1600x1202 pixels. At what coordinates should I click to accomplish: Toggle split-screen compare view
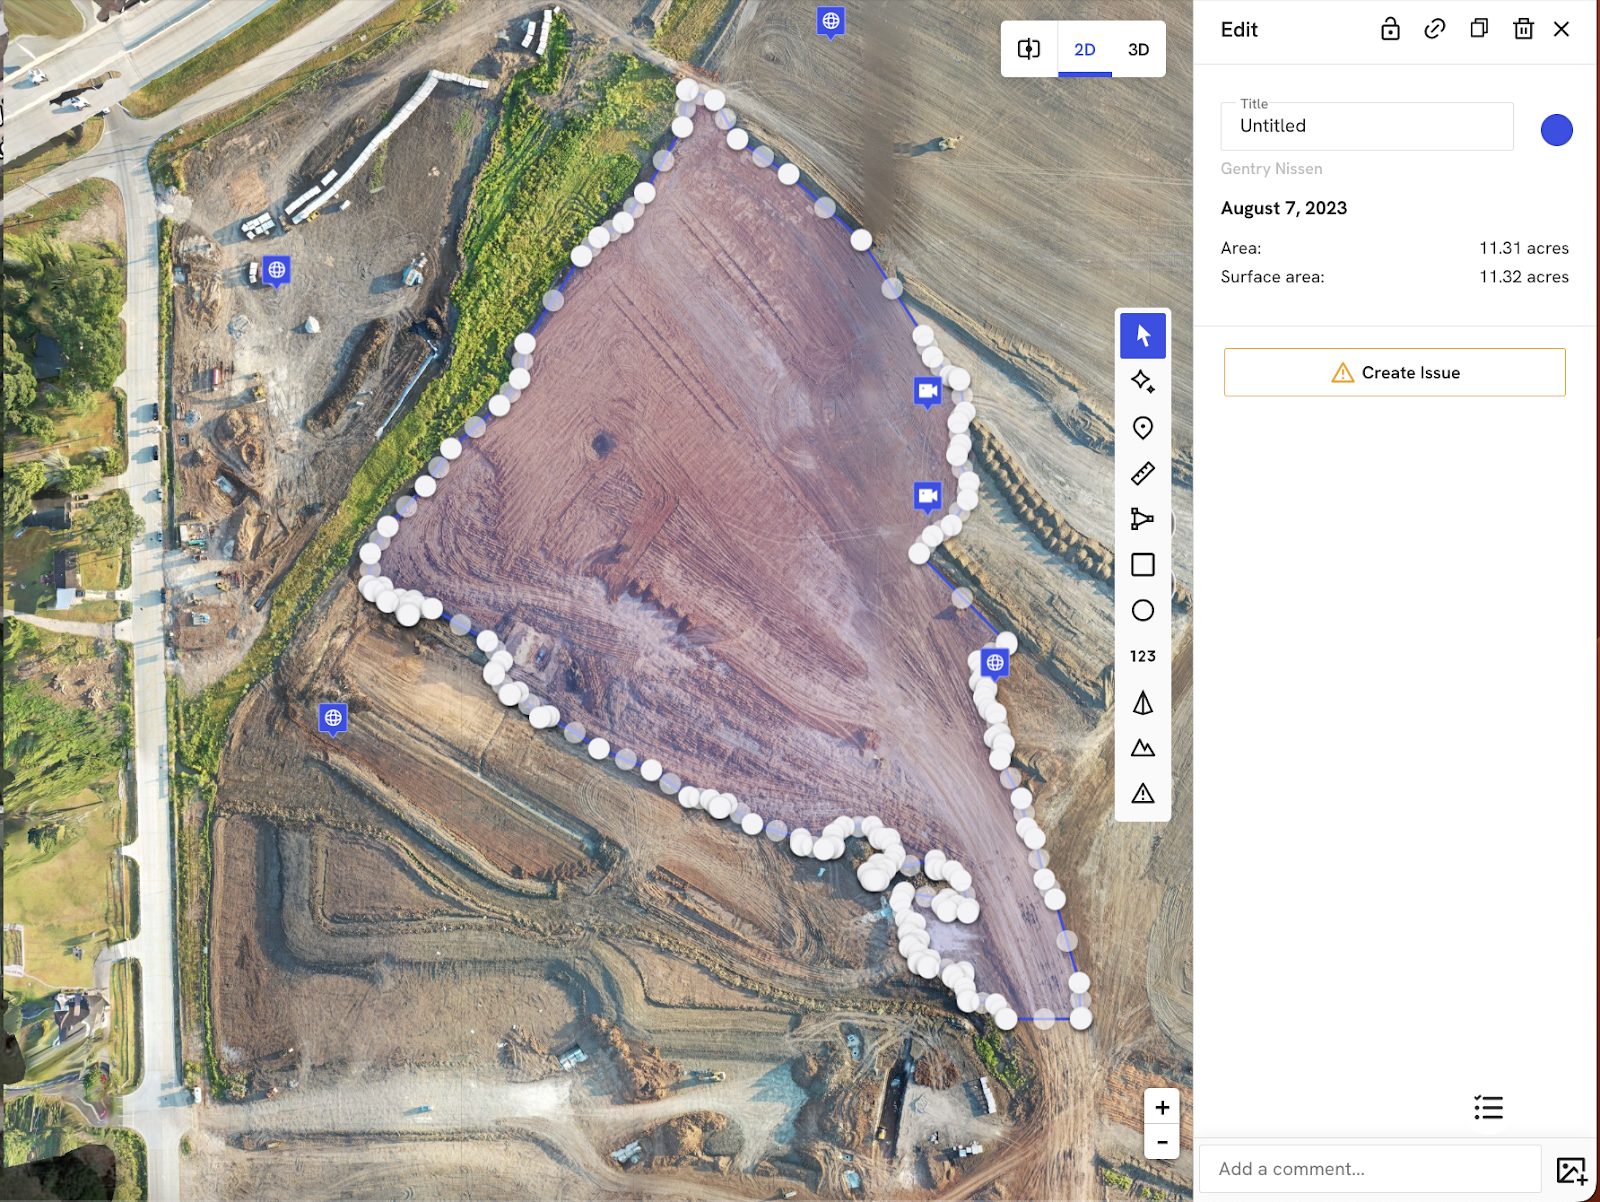pos(1029,49)
